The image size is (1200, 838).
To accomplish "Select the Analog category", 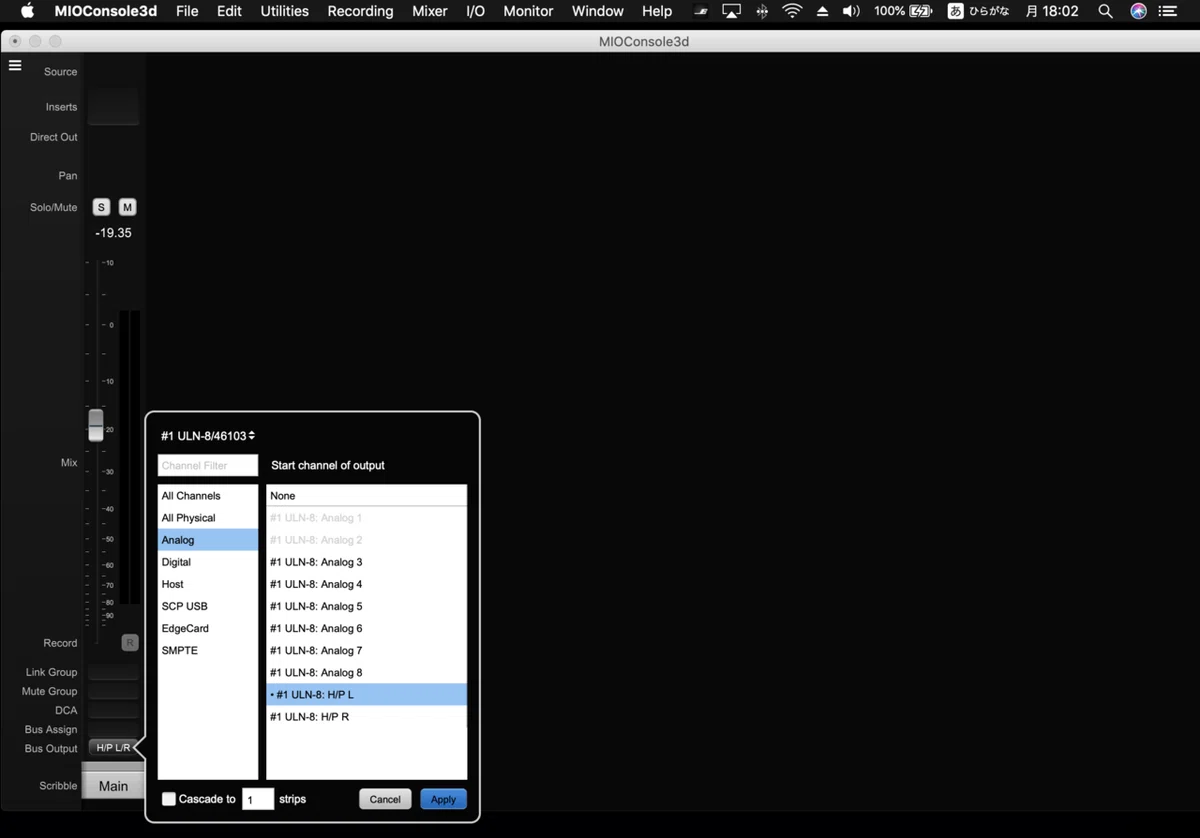I will click(208, 540).
